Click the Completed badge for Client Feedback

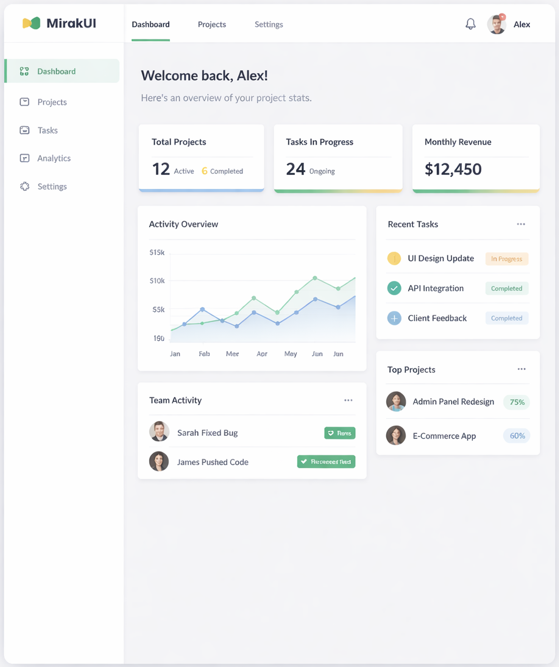point(507,318)
